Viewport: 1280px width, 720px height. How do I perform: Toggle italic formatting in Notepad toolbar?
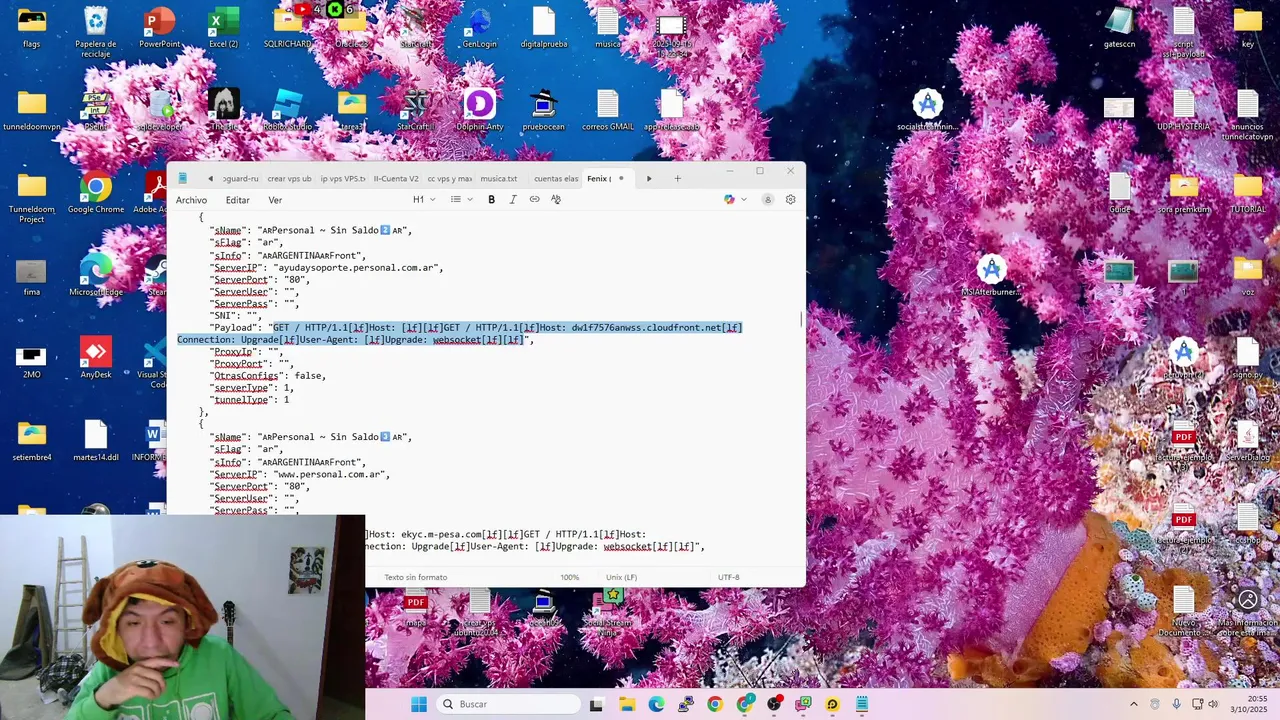coord(513,200)
